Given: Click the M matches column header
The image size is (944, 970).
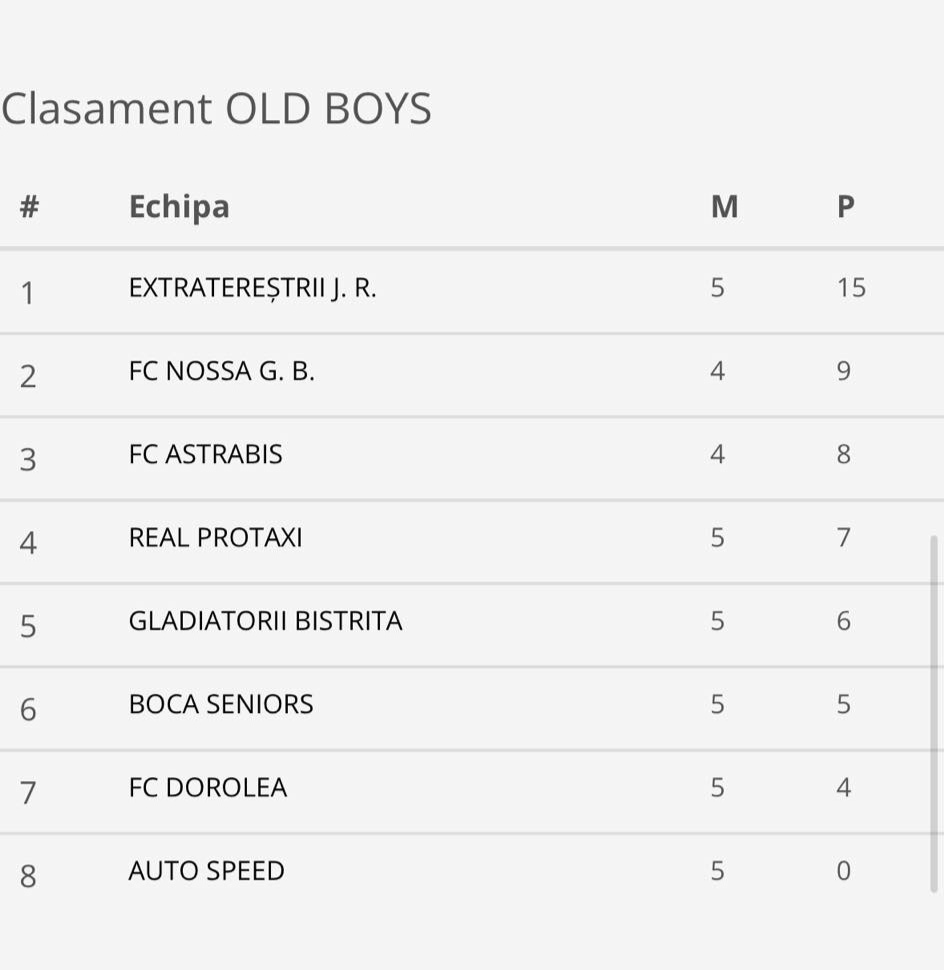Looking at the screenshot, I should tap(724, 207).
